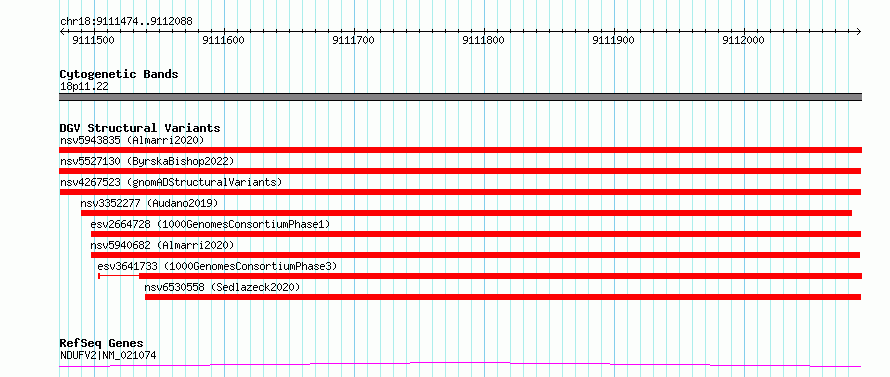The image size is (890, 377).
Task: Click the RefSeq Genes track title
Action: click(101, 344)
